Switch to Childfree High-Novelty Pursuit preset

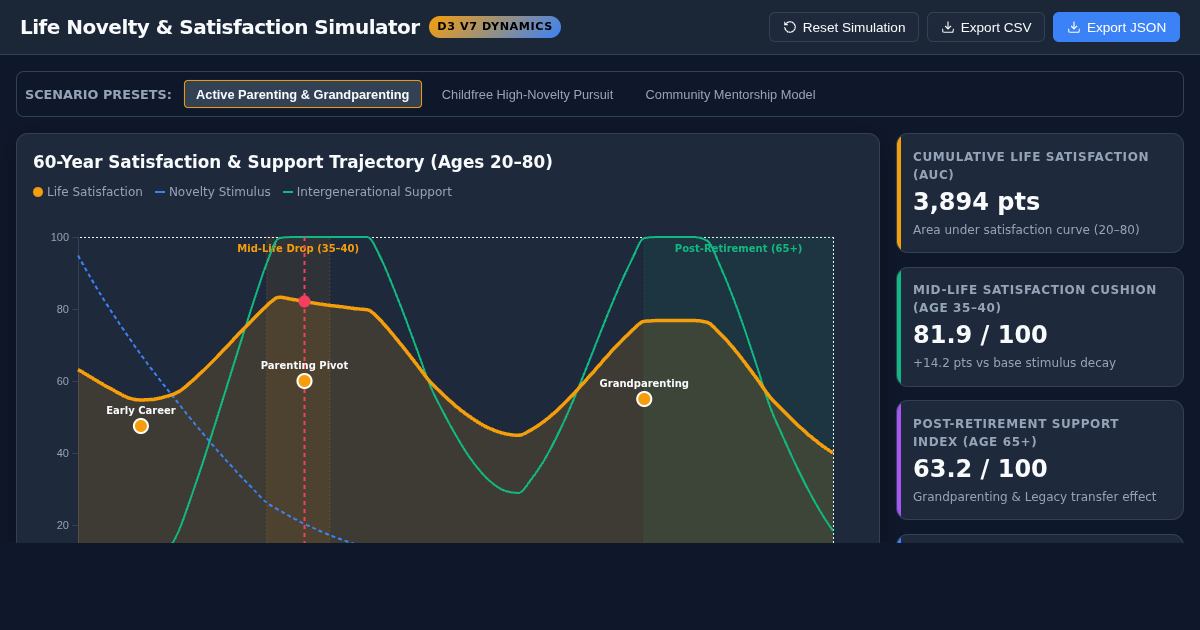tap(527, 94)
